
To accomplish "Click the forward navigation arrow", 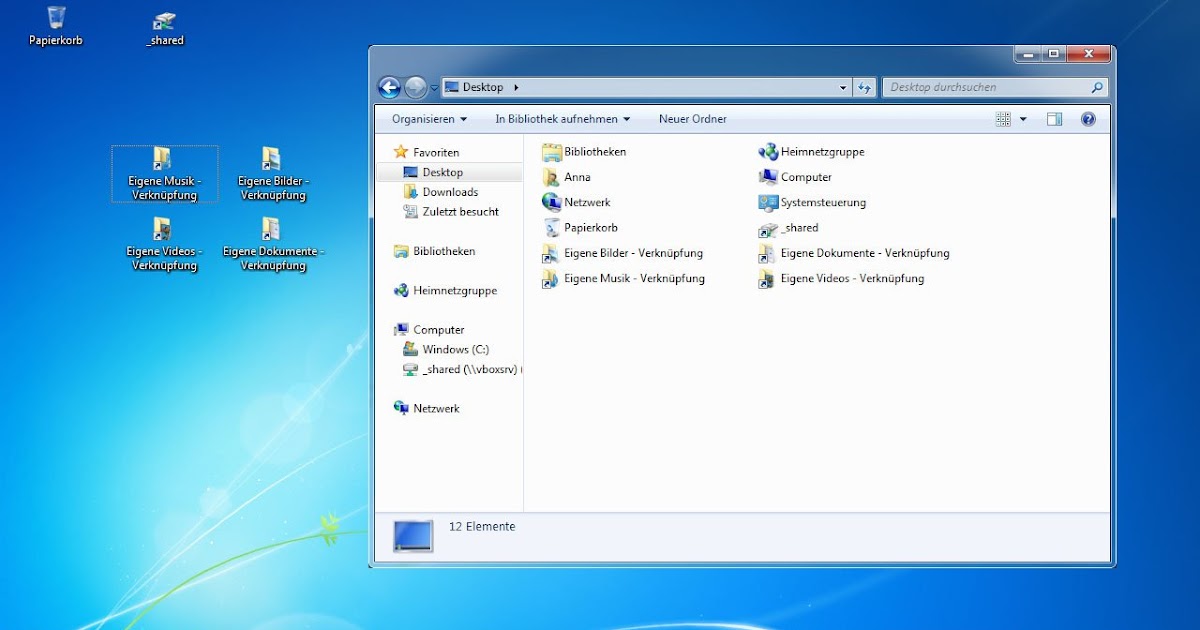I will [416, 87].
